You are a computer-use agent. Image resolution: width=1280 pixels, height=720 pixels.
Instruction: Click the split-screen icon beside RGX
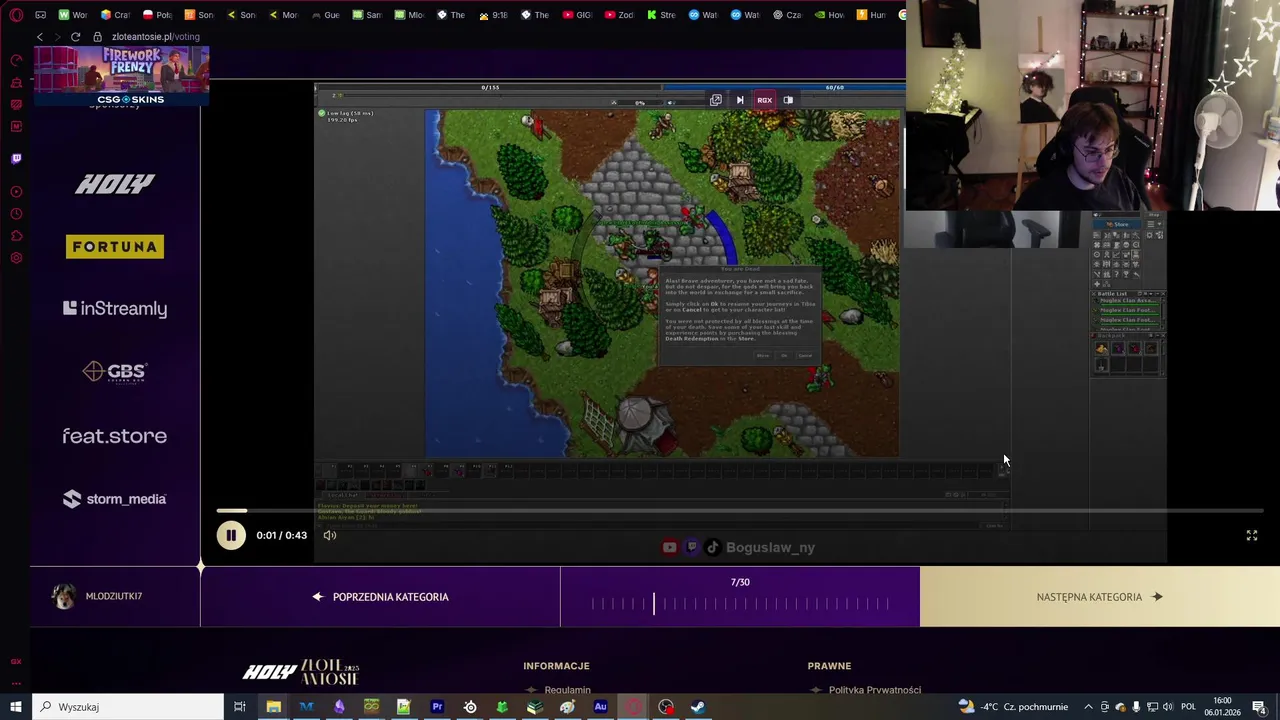[x=788, y=100]
